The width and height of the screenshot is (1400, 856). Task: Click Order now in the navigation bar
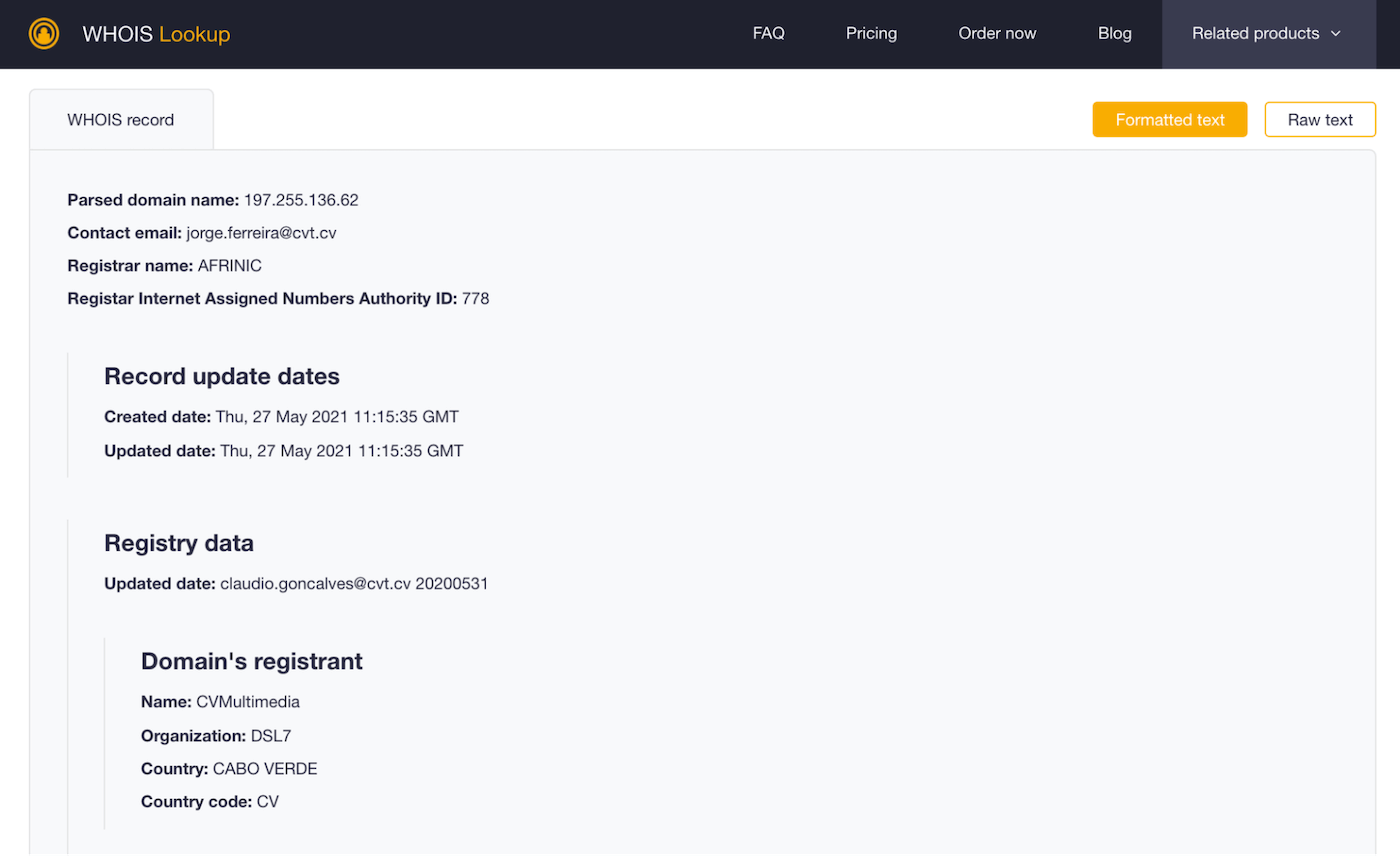point(997,33)
